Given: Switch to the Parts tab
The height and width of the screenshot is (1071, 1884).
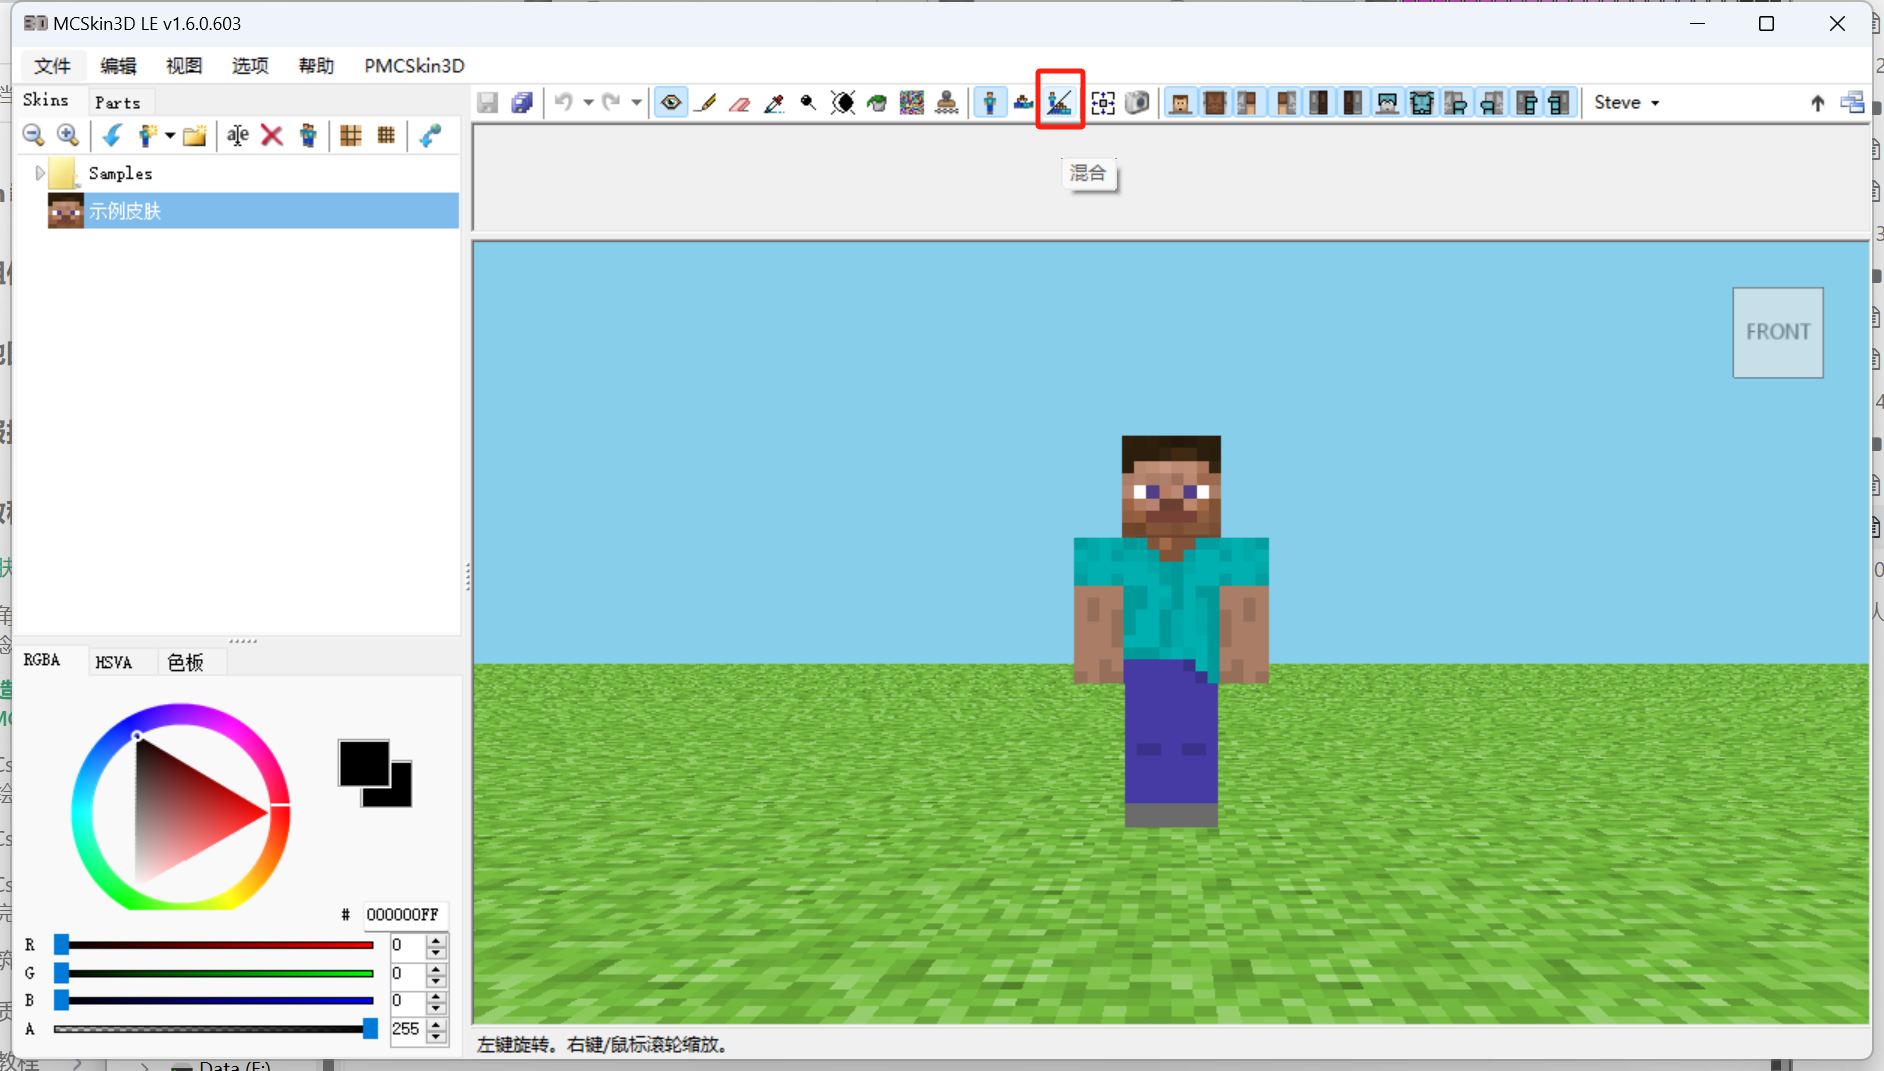Looking at the screenshot, I should tap(118, 102).
